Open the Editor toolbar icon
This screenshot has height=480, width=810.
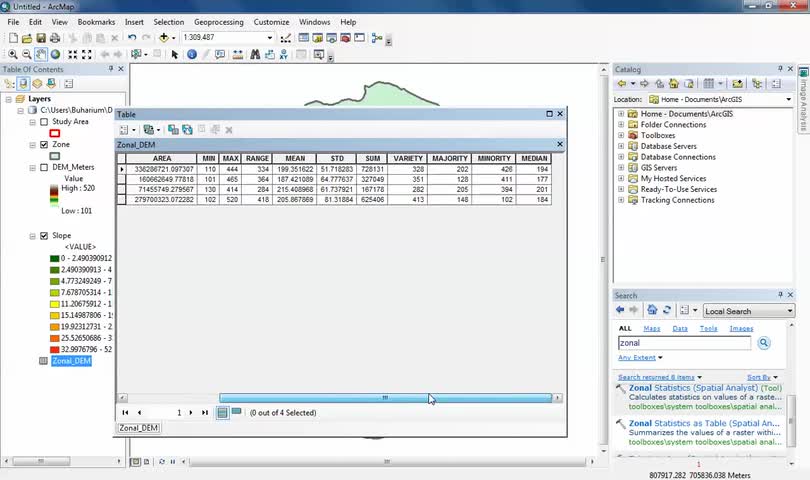pyautogui.click(x=286, y=38)
